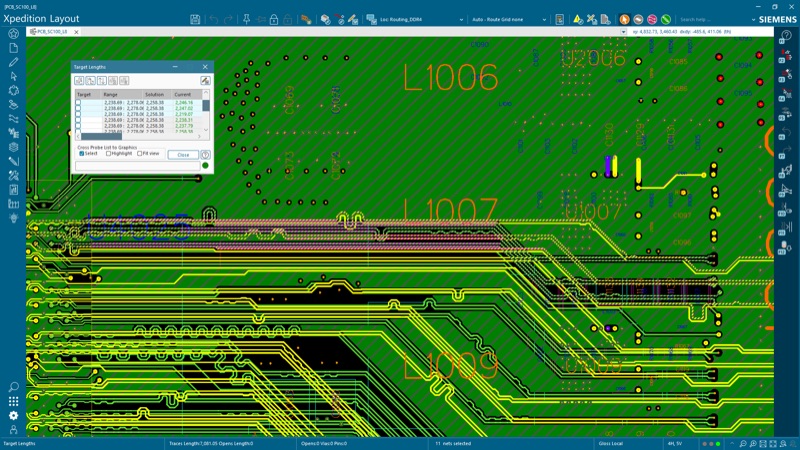Open the gear Setup icon in left sidebar
800x450 pixels.
tap(13, 90)
